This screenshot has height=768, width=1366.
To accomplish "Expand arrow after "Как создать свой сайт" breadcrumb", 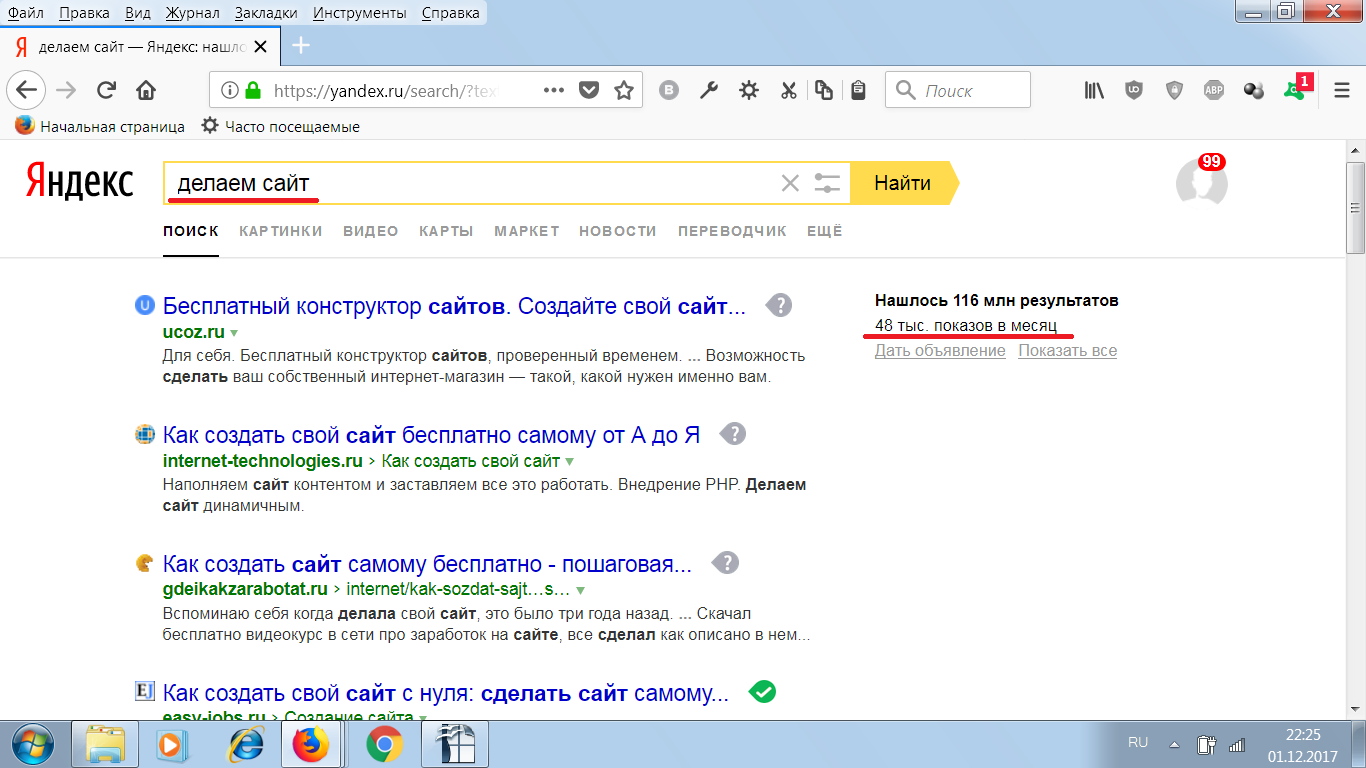I will (x=569, y=462).
